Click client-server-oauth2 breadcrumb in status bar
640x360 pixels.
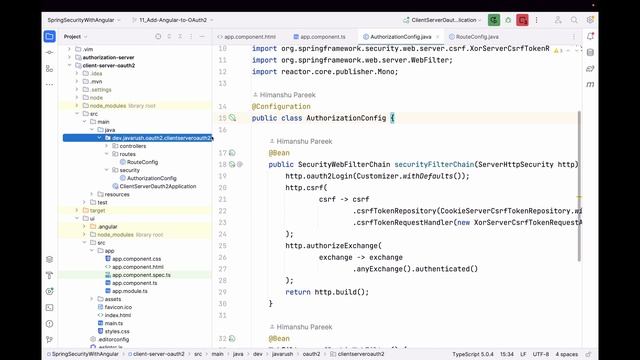(158, 354)
